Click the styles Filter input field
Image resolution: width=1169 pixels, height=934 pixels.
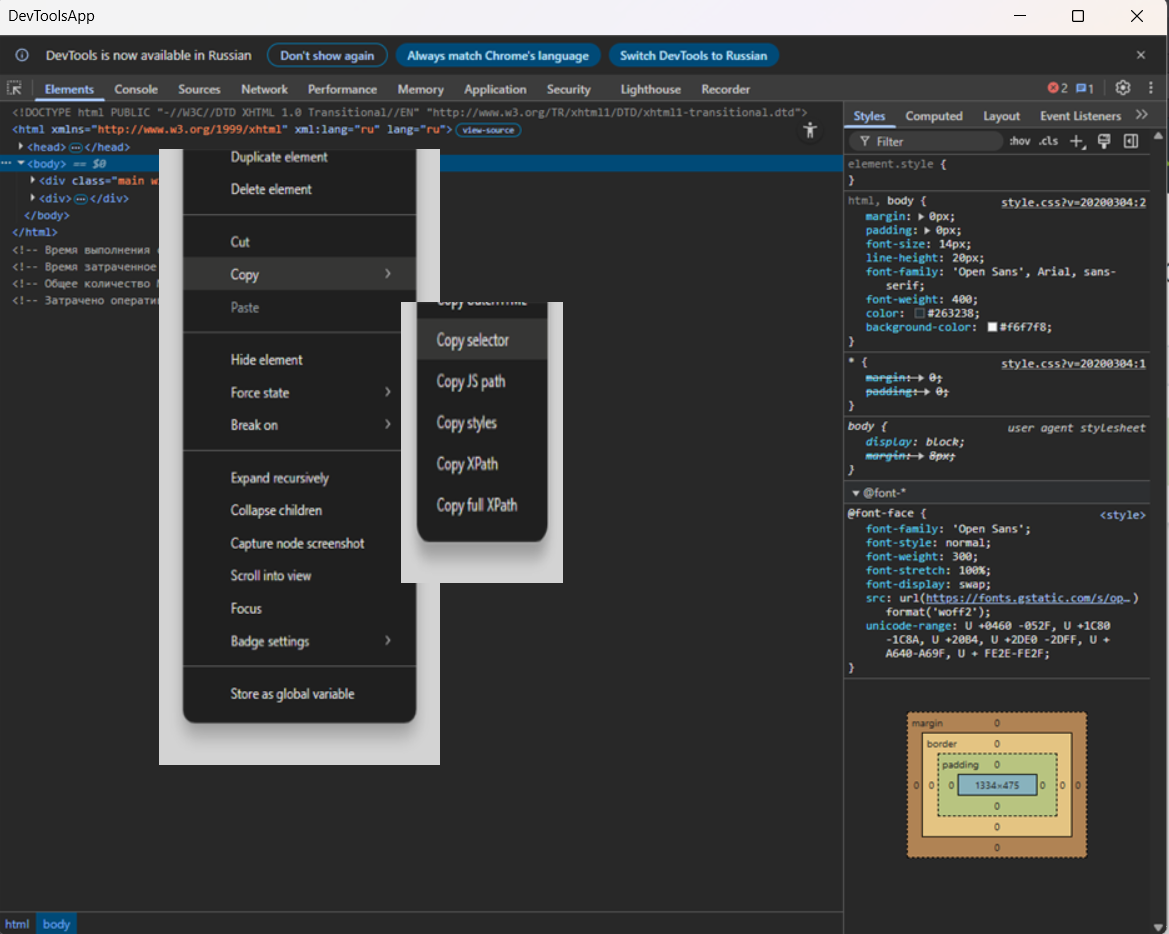[x=930, y=142]
